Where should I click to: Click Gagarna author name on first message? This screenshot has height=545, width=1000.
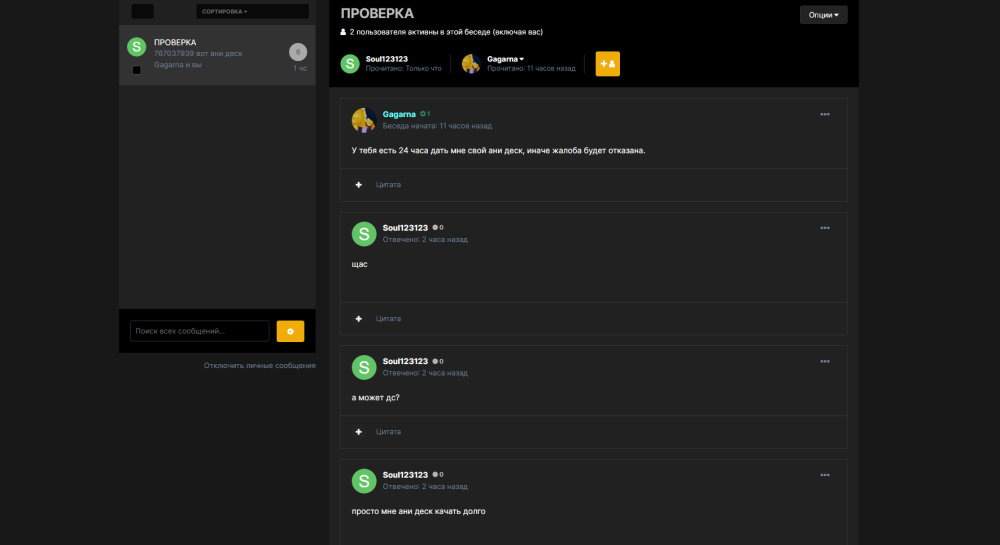click(399, 114)
